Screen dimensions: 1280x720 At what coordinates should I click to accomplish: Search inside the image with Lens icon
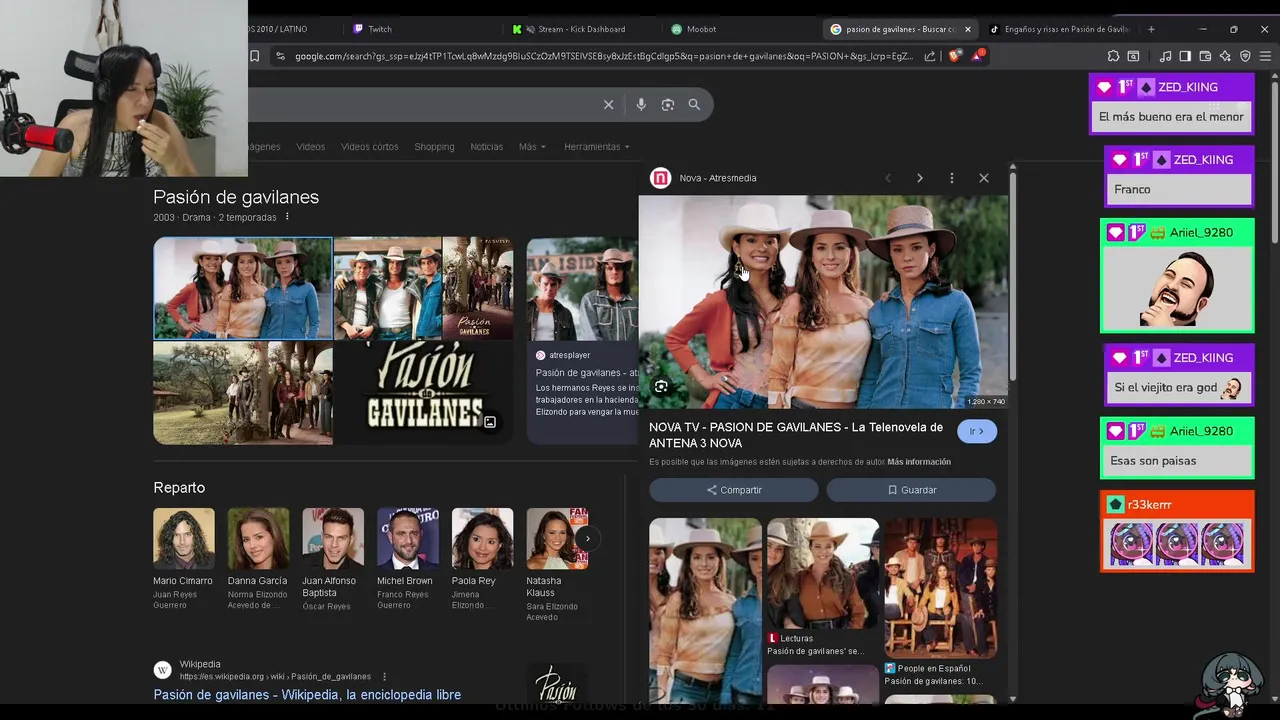coord(661,387)
